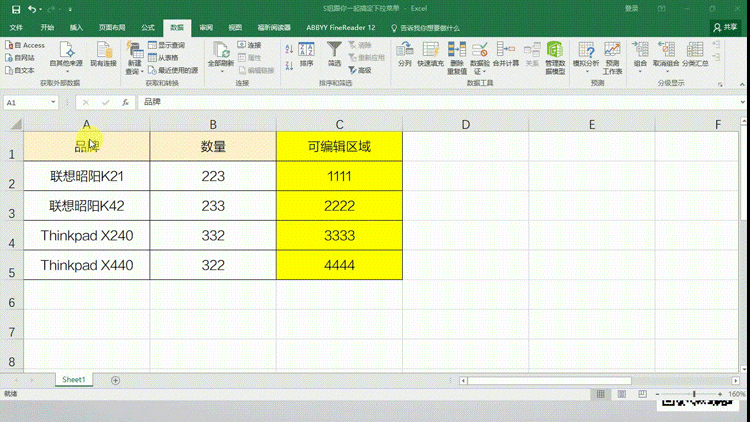Open existing connections (现有连接)

[103, 54]
